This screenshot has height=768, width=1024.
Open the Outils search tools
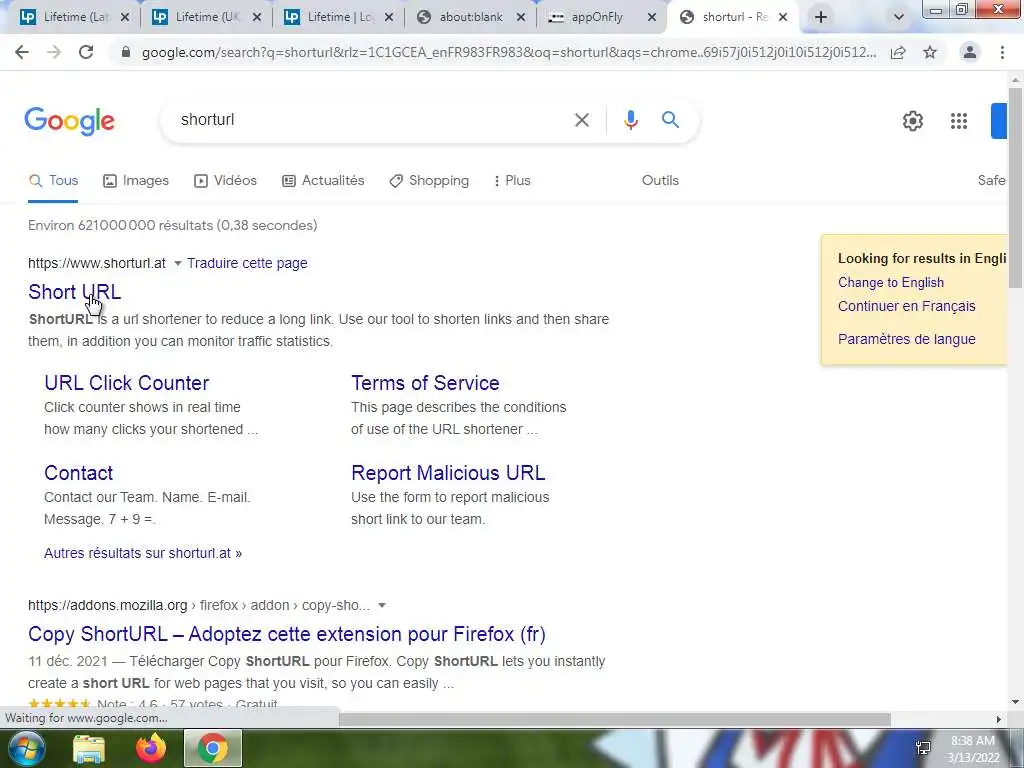point(660,180)
